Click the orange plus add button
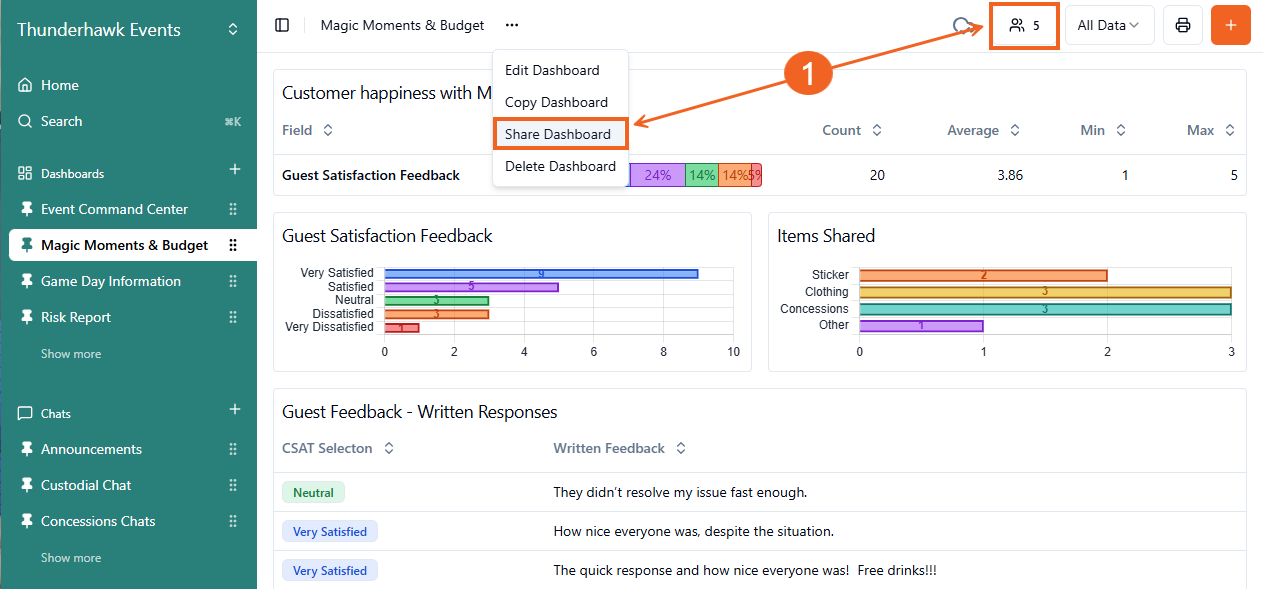The width and height of the screenshot is (1276, 589). 1230,25
